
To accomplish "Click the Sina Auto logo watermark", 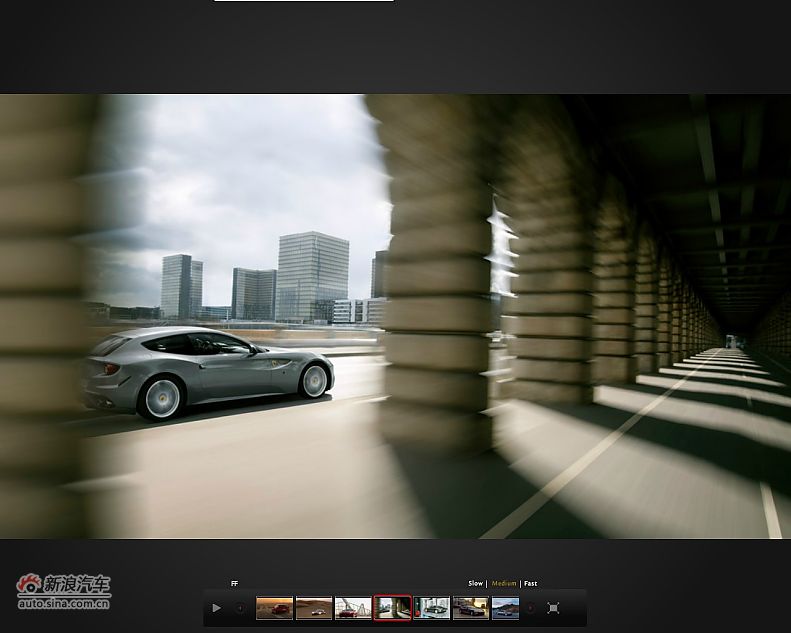I will tap(64, 585).
